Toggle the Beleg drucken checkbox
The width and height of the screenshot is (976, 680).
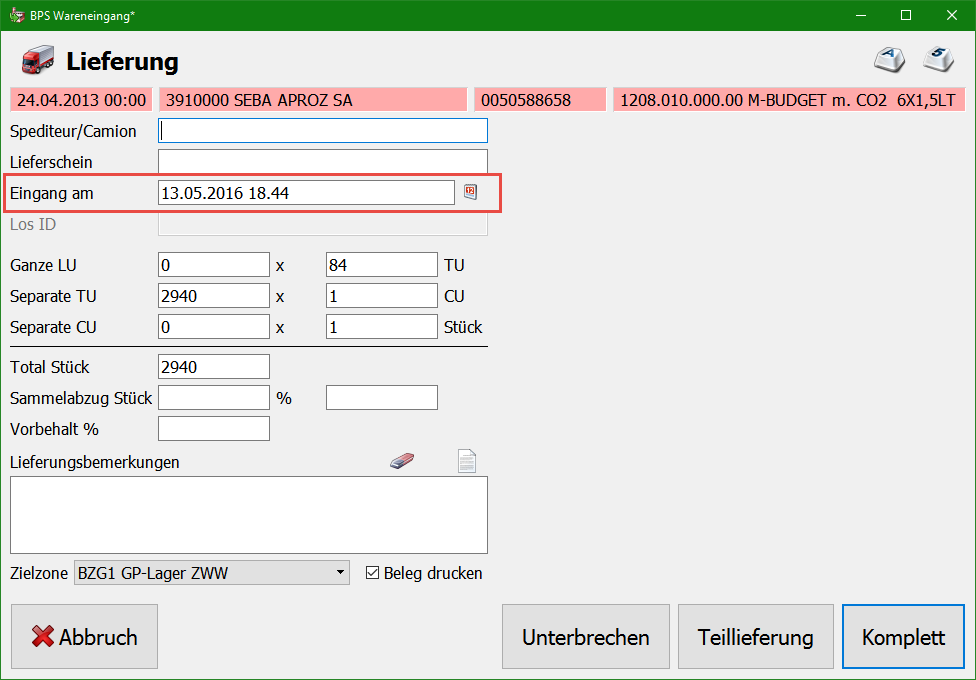(373, 573)
